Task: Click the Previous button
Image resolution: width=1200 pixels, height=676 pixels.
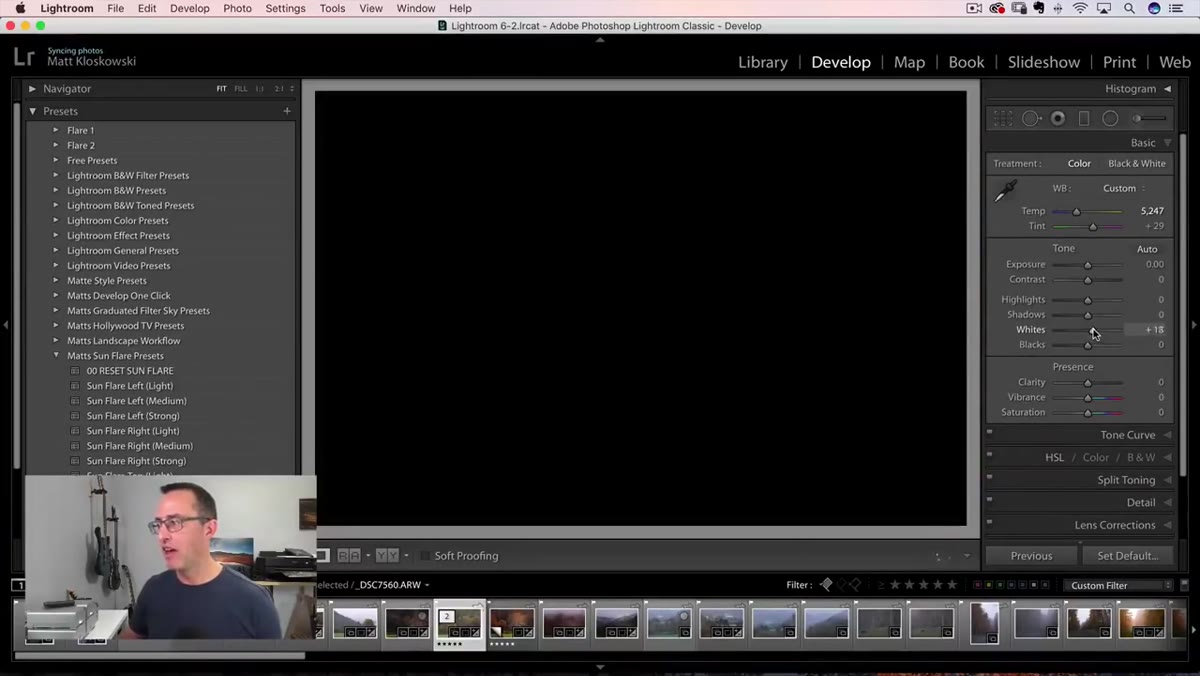Action: click(x=1031, y=556)
